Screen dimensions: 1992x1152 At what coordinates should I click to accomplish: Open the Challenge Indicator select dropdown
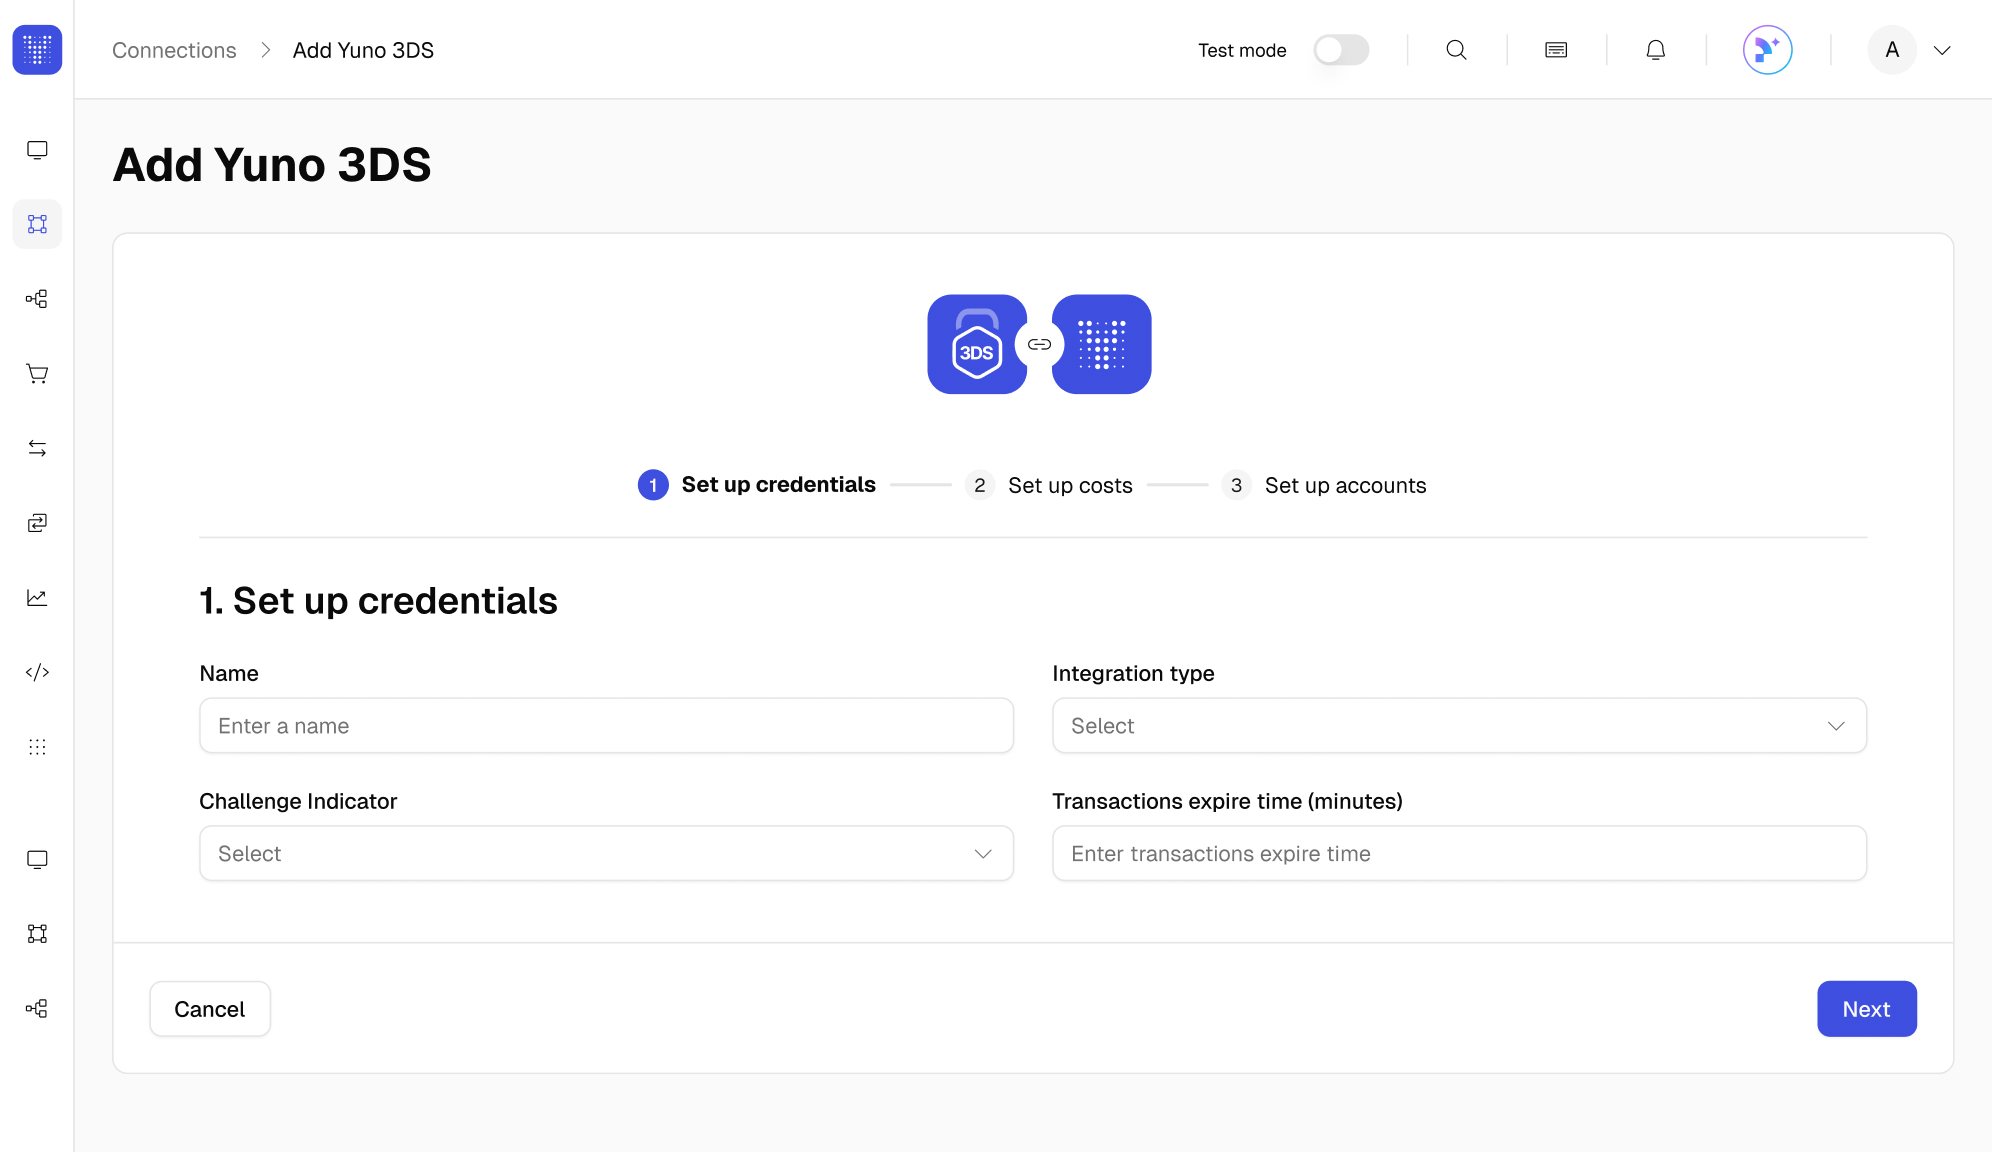click(606, 854)
